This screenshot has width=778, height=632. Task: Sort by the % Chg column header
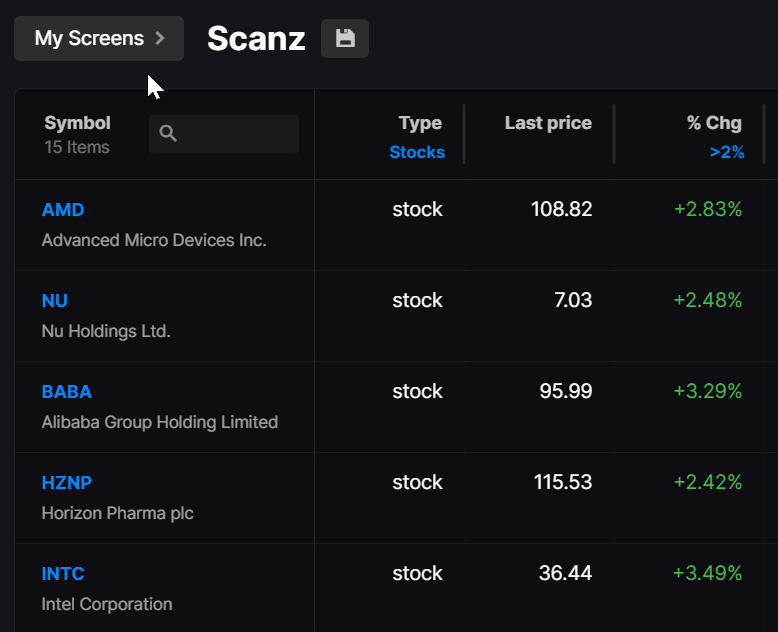click(x=714, y=123)
